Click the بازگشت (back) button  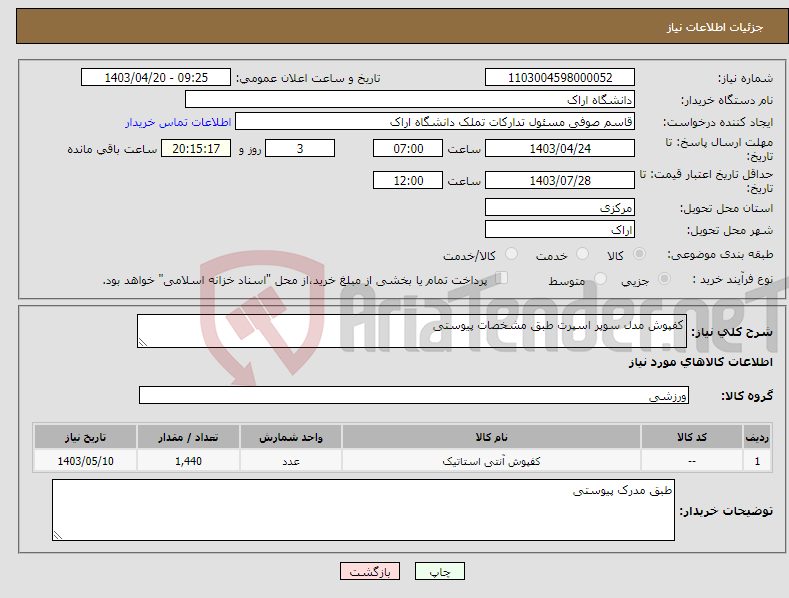coord(370,571)
